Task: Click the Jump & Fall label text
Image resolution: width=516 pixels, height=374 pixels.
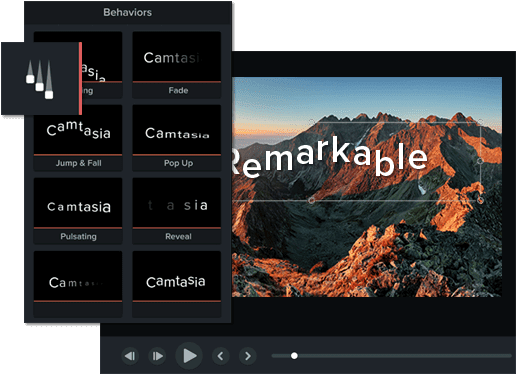Action: coord(79,163)
